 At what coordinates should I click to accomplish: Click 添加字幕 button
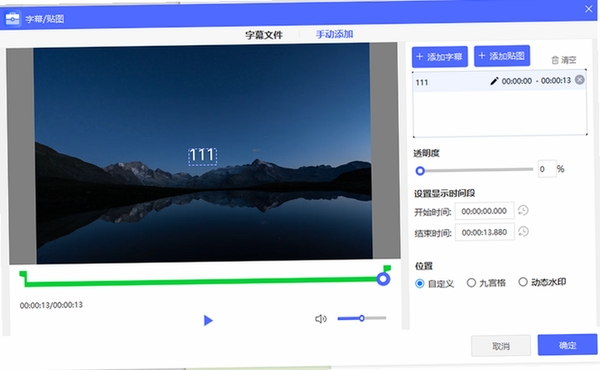pyautogui.click(x=440, y=57)
